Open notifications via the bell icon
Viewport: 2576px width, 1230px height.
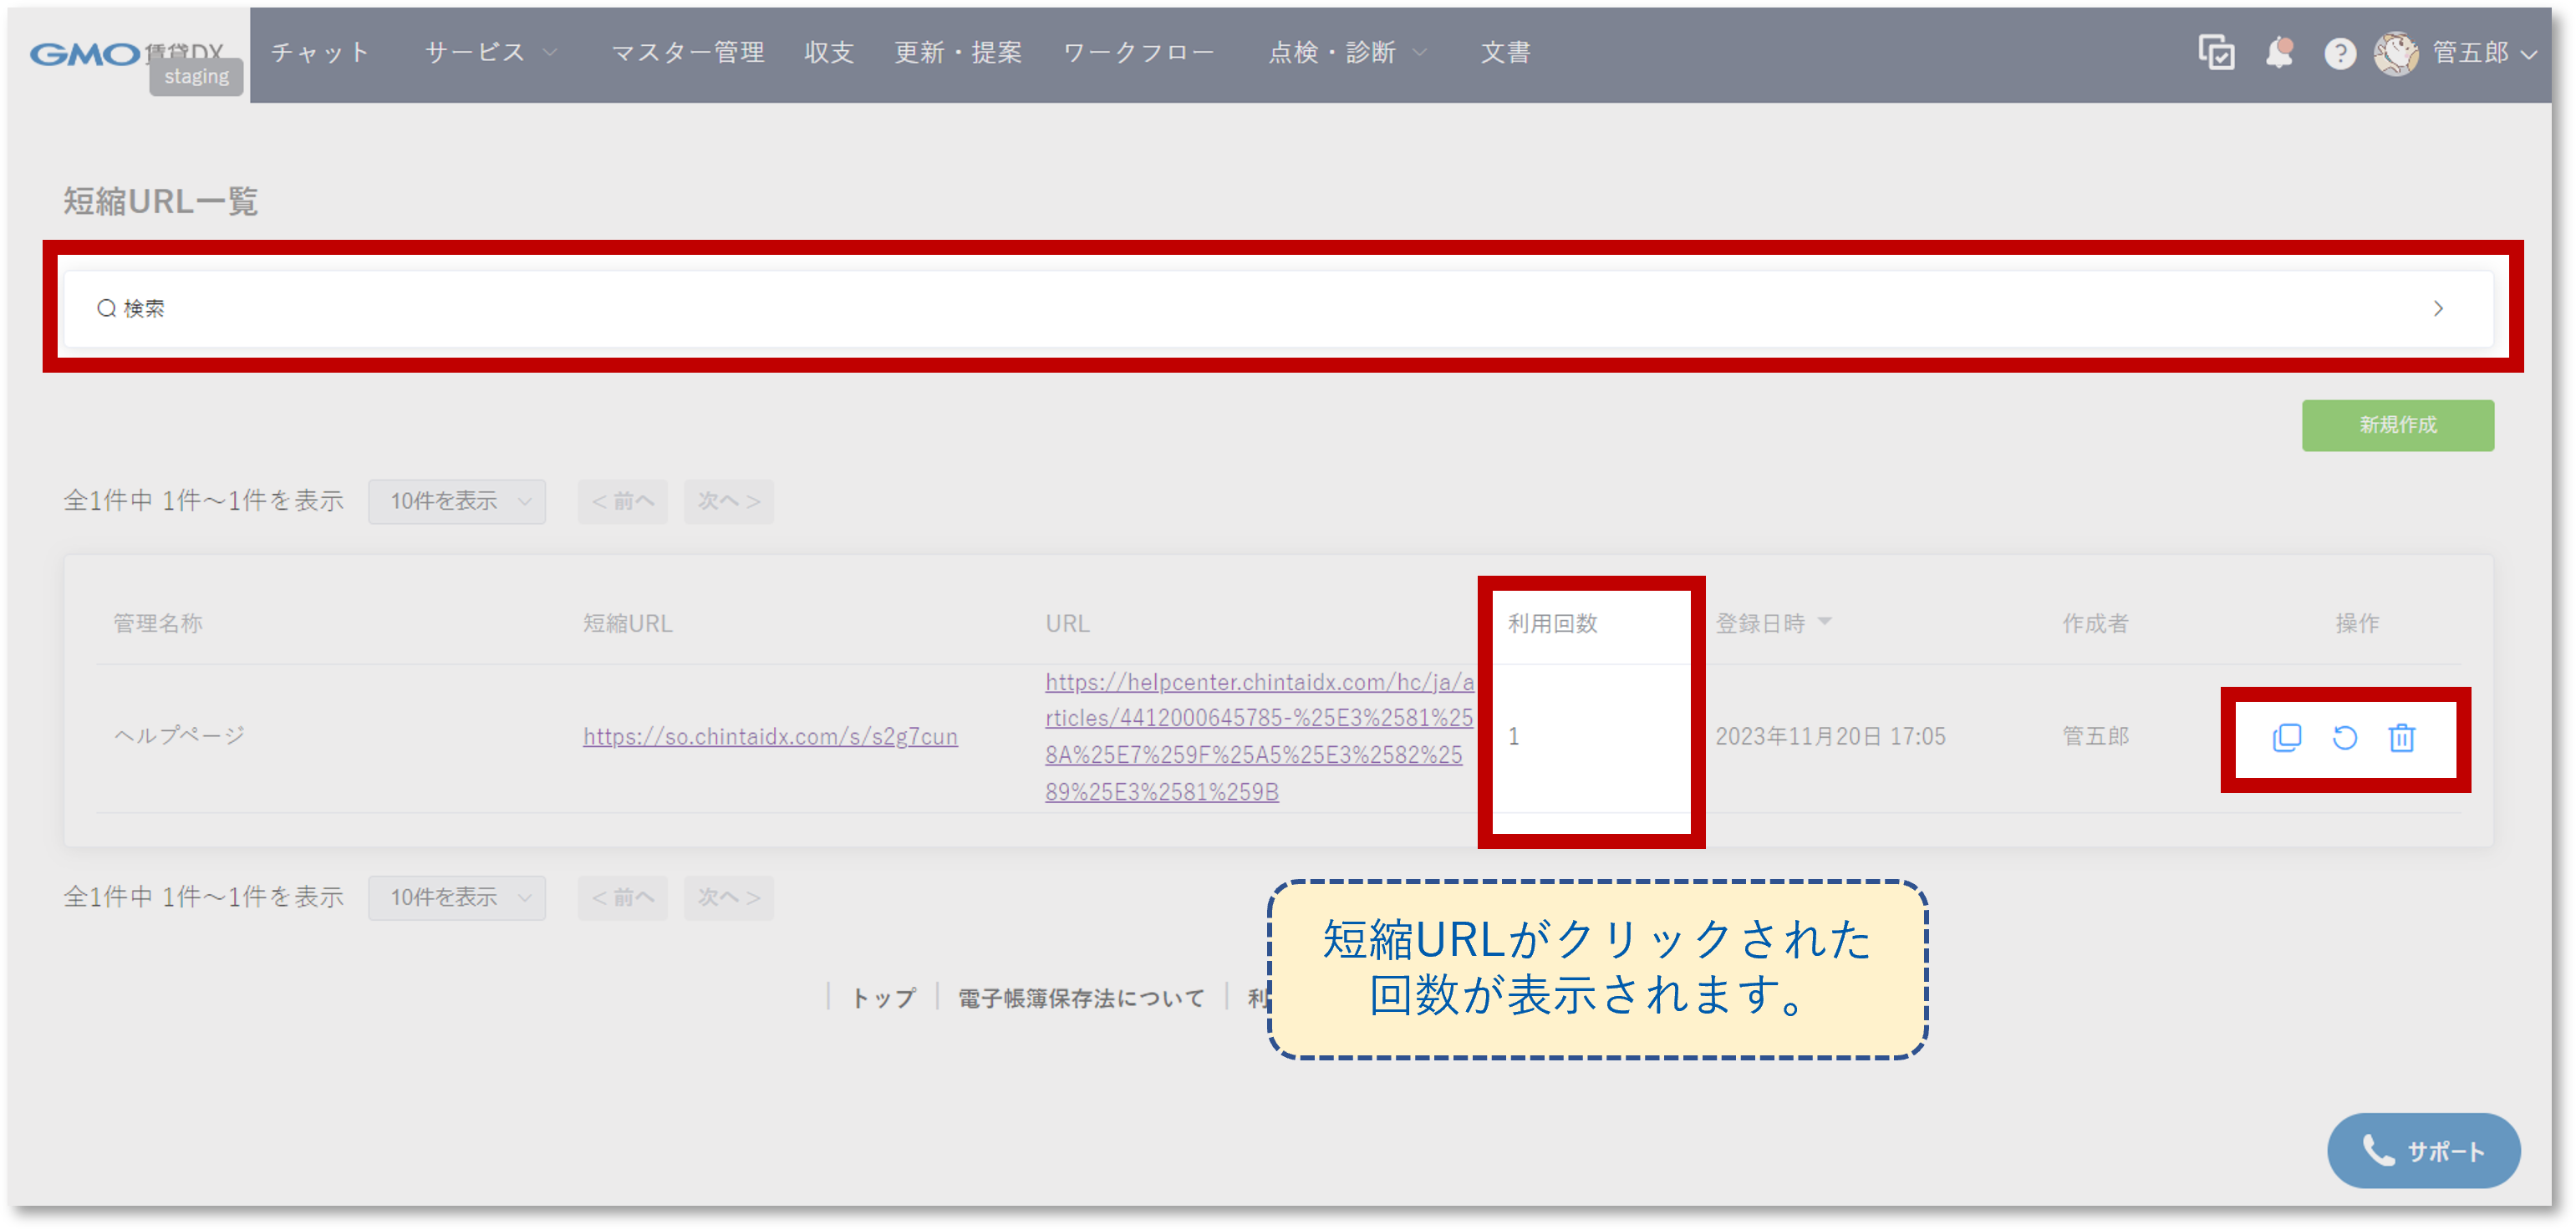coord(2281,53)
